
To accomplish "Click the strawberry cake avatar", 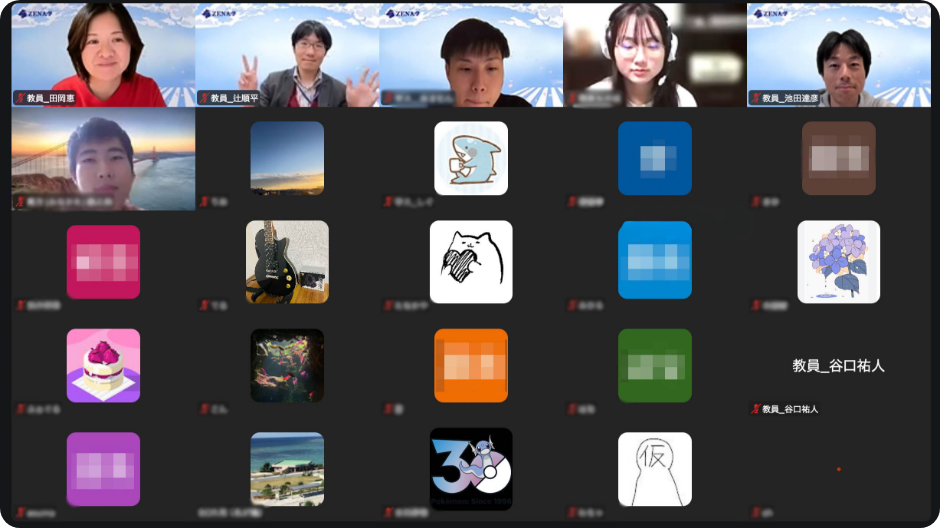I will pos(103,365).
